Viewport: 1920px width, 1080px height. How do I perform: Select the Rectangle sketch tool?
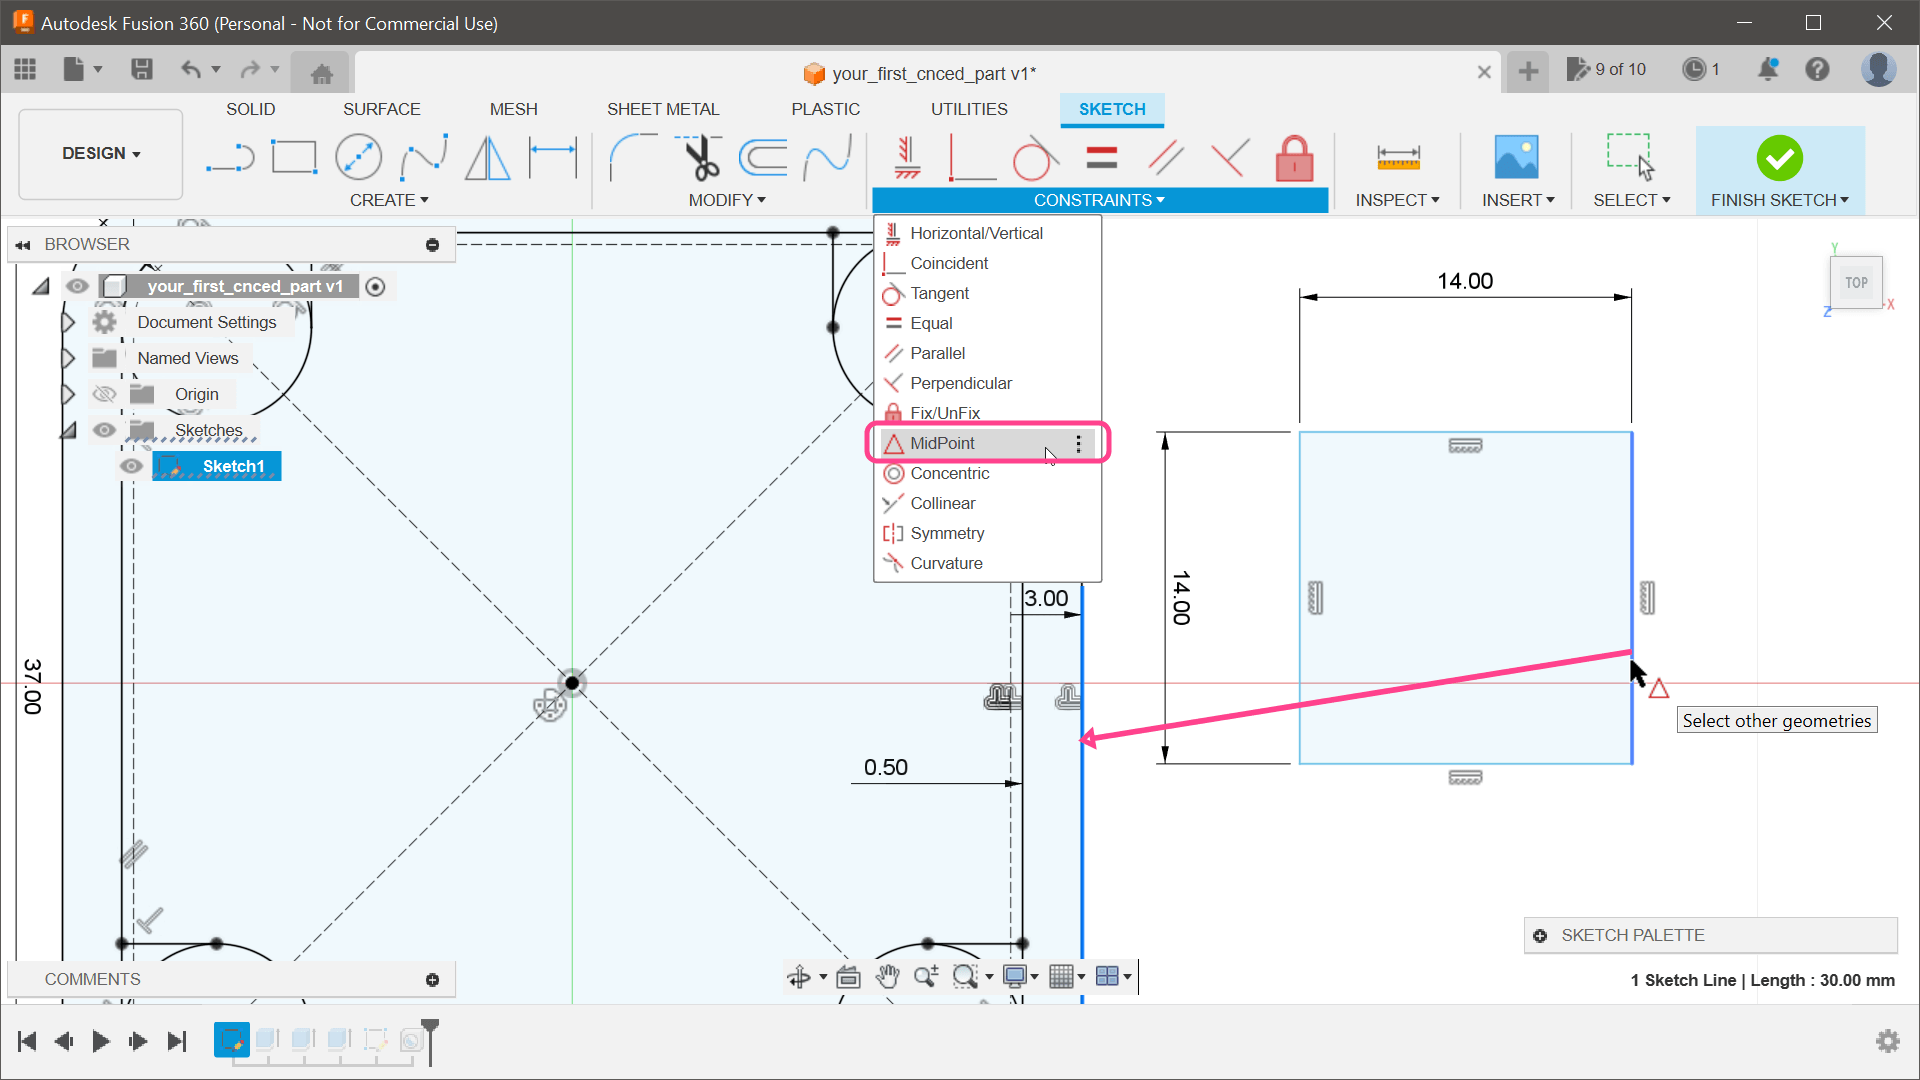tap(294, 158)
